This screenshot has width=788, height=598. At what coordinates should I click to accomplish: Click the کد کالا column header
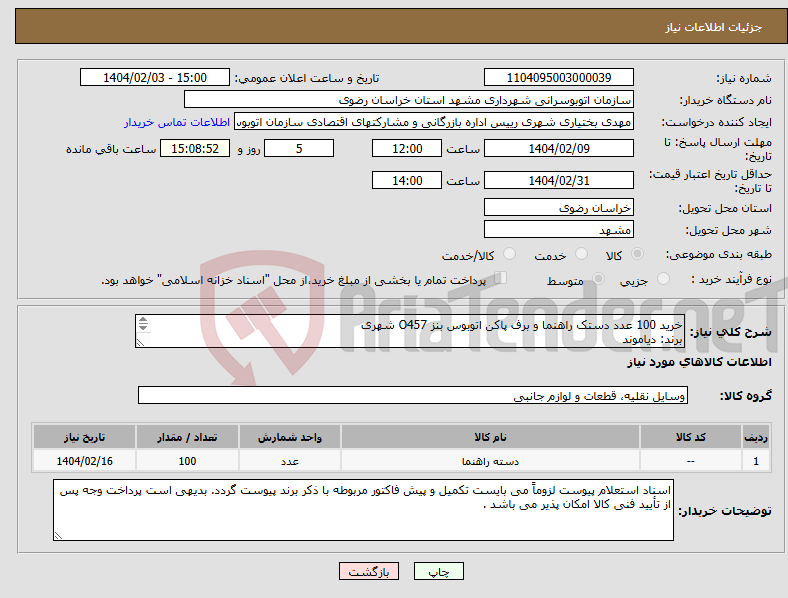(x=691, y=437)
